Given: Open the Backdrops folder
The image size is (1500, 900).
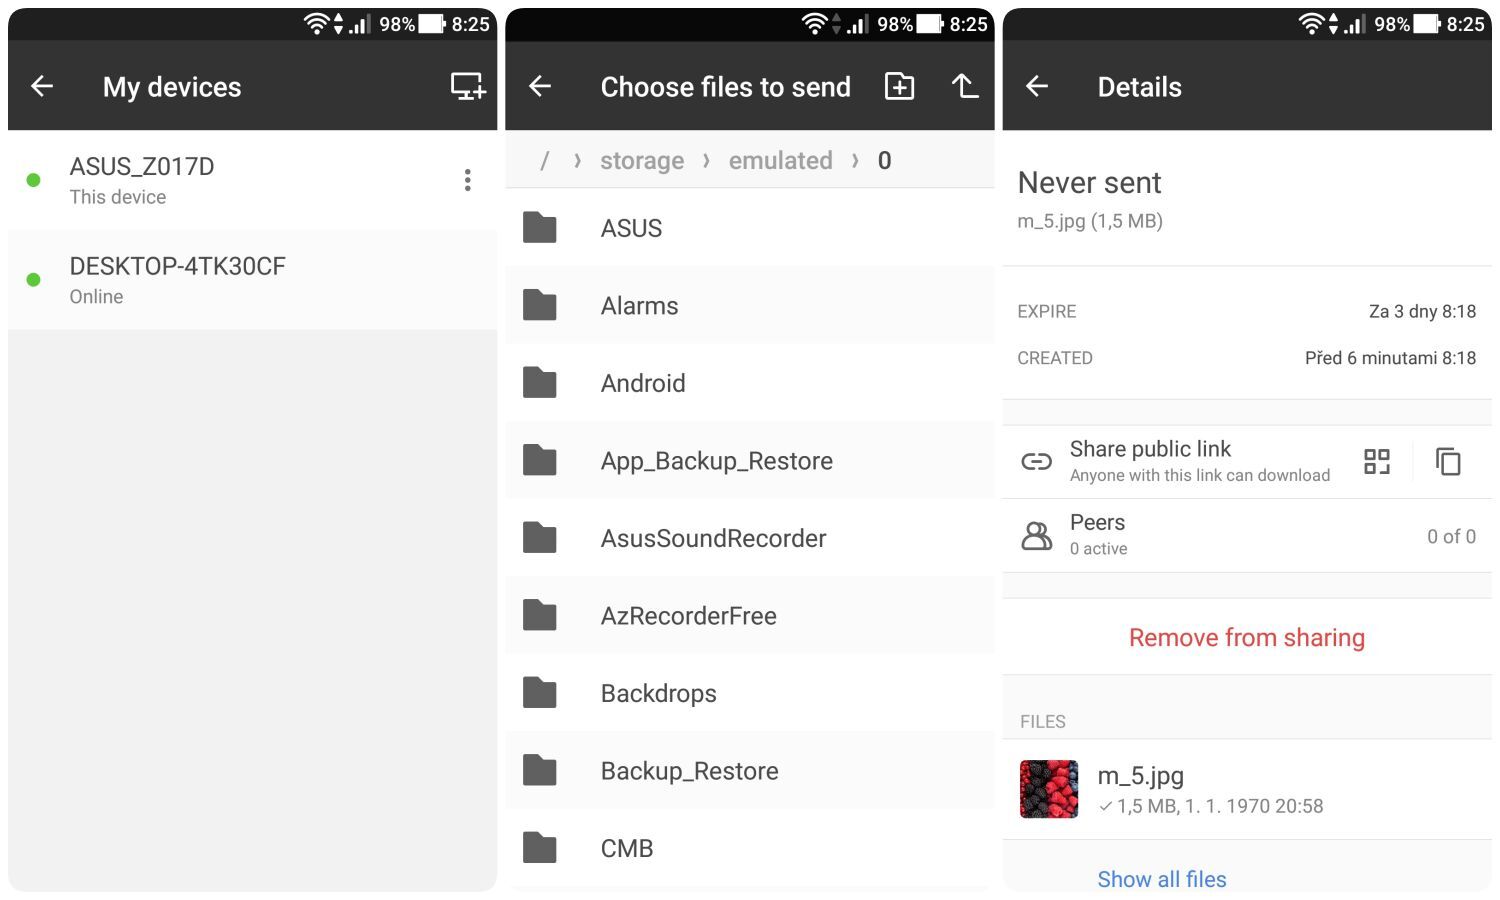Looking at the screenshot, I should point(658,693).
